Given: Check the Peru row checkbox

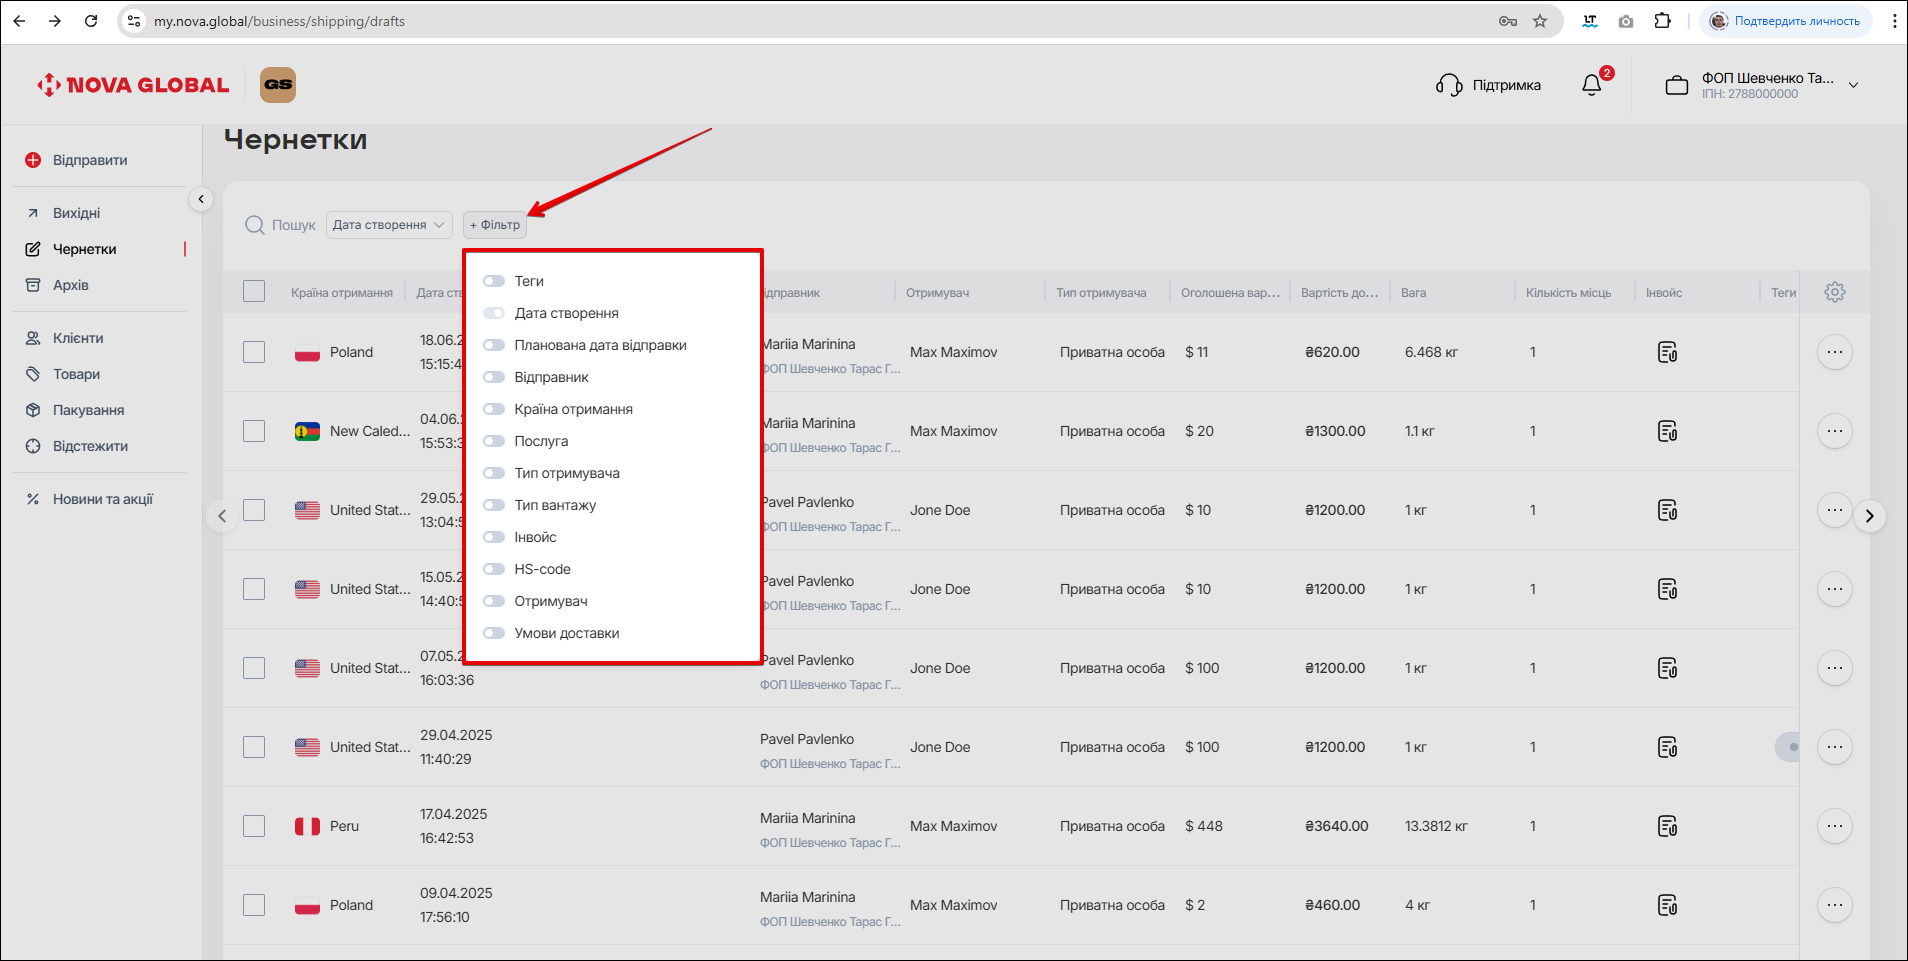Looking at the screenshot, I should pyautogui.click(x=254, y=826).
